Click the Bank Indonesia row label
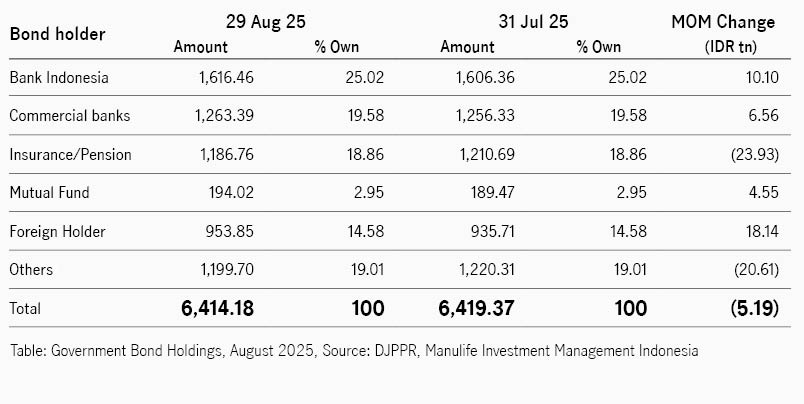The width and height of the screenshot is (804, 404). [59, 77]
